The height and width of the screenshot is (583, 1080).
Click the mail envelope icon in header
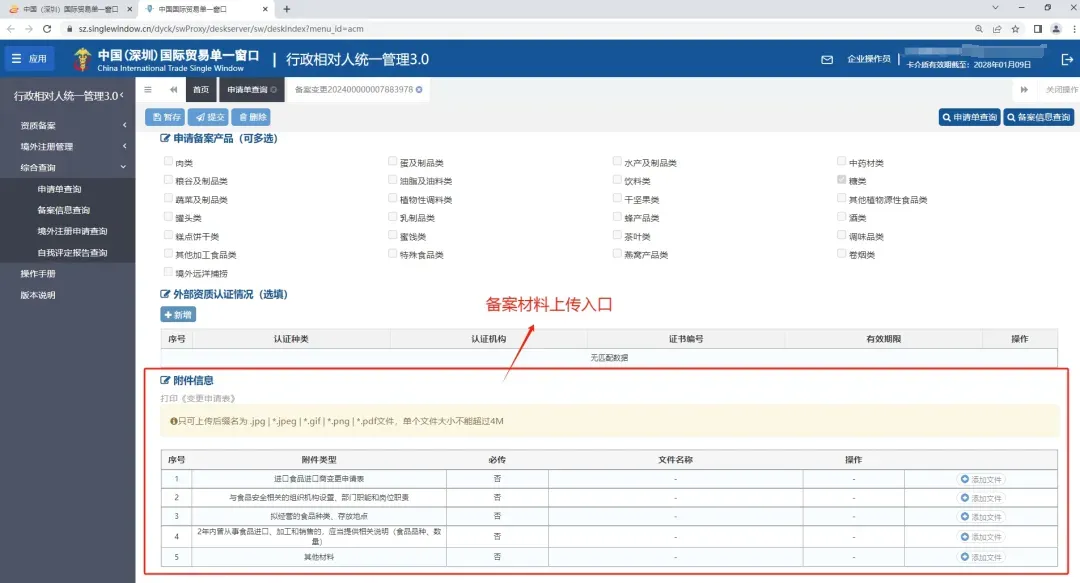click(x=827, y=60)
